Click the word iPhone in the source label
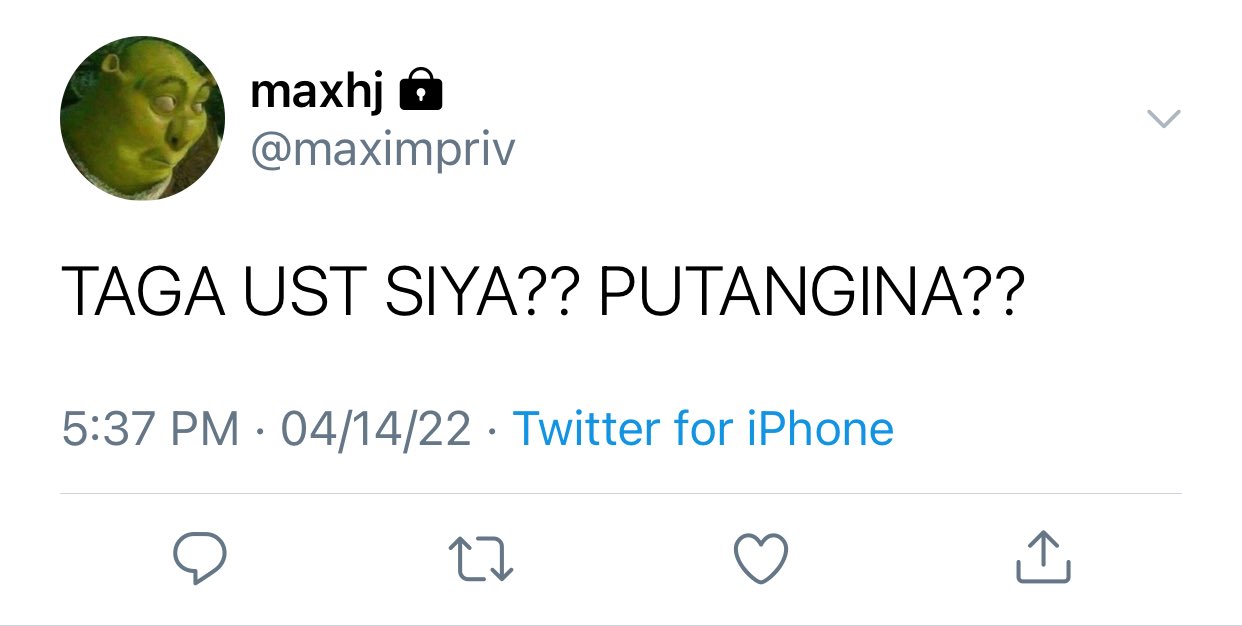 pyautogui.click(x=820, y=429)
